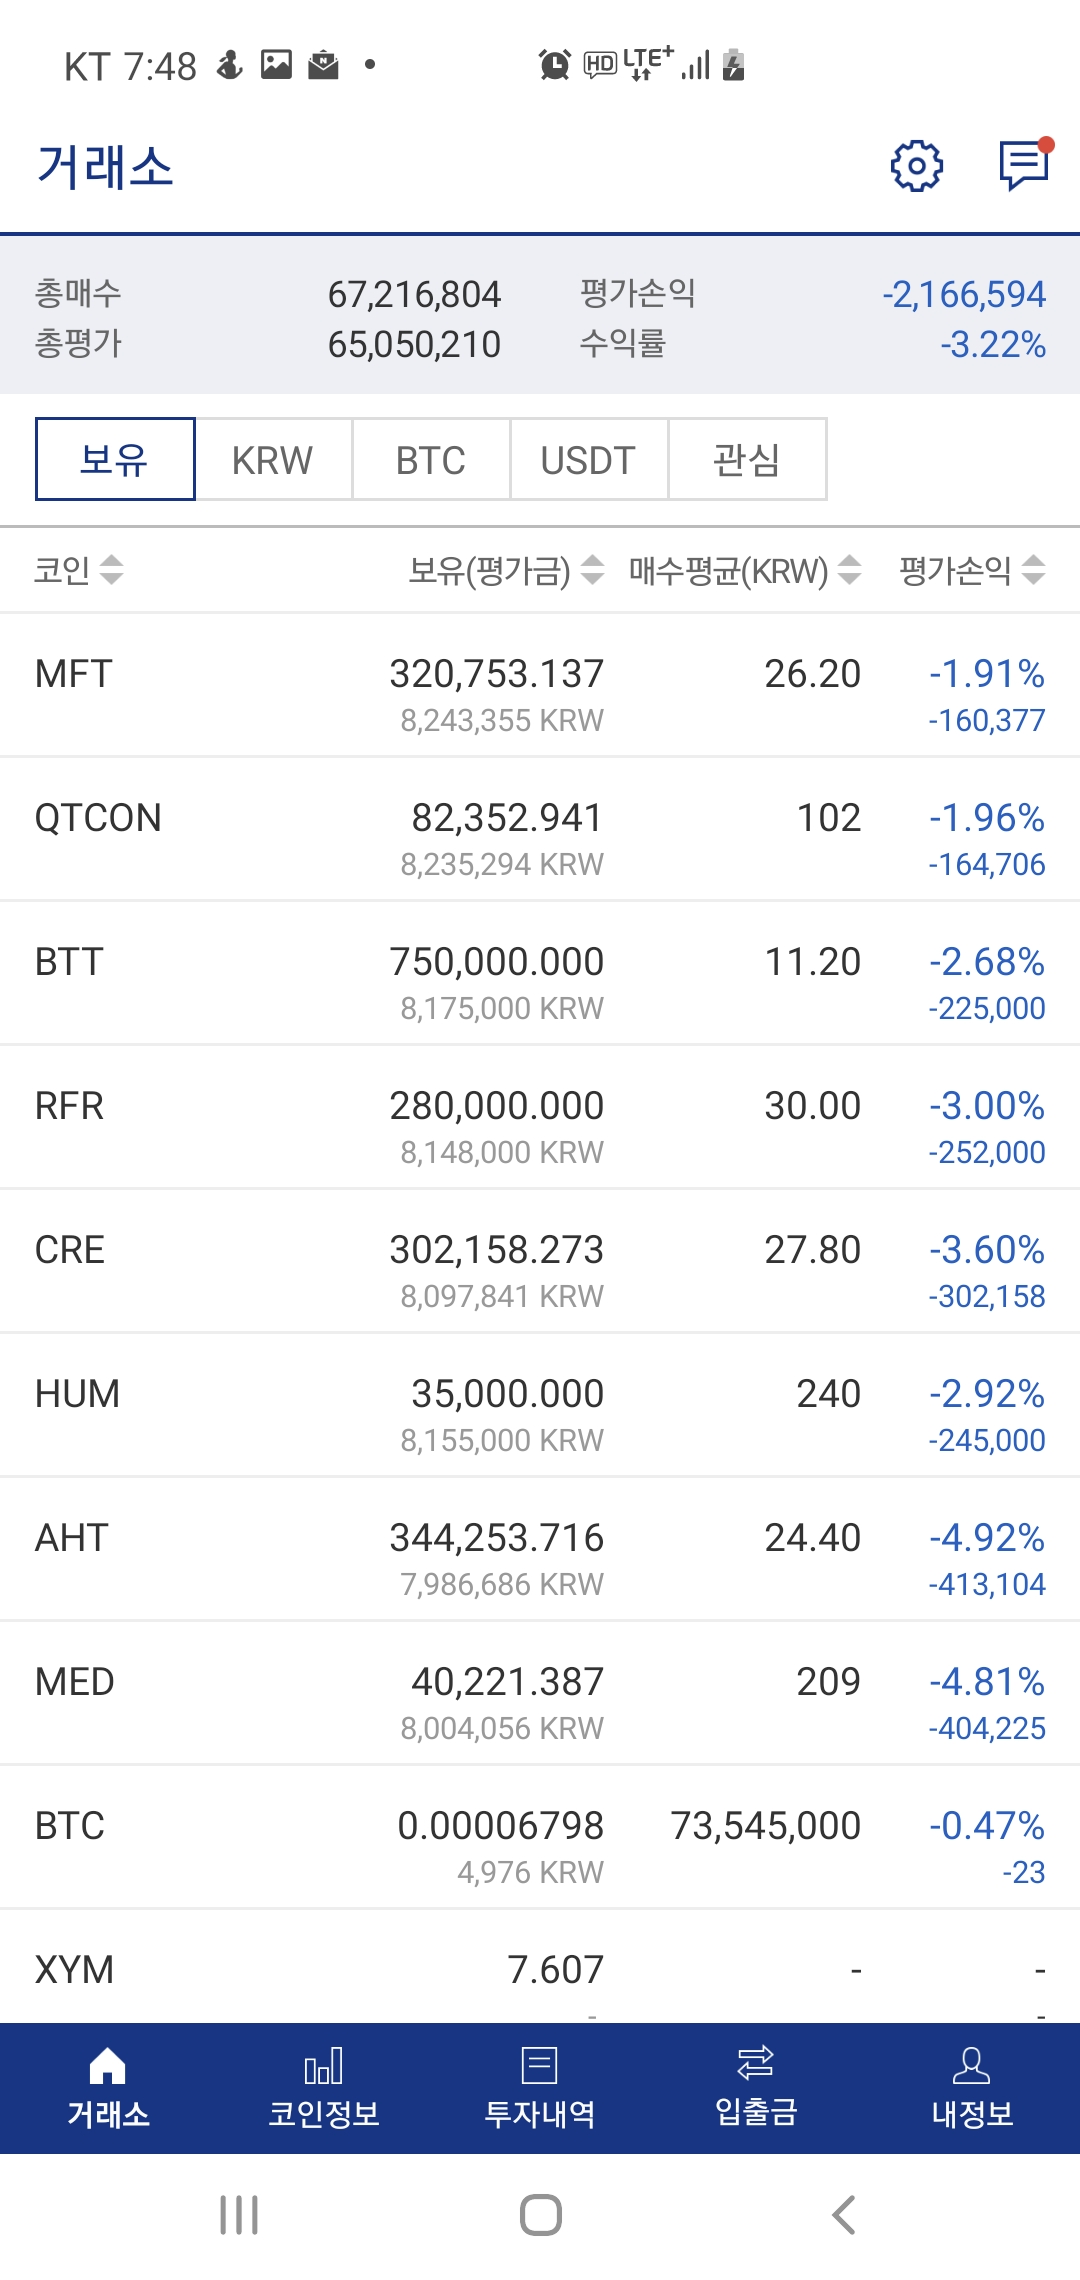
Task: Select the 관심 favorites tab
Action: [746, 460]
